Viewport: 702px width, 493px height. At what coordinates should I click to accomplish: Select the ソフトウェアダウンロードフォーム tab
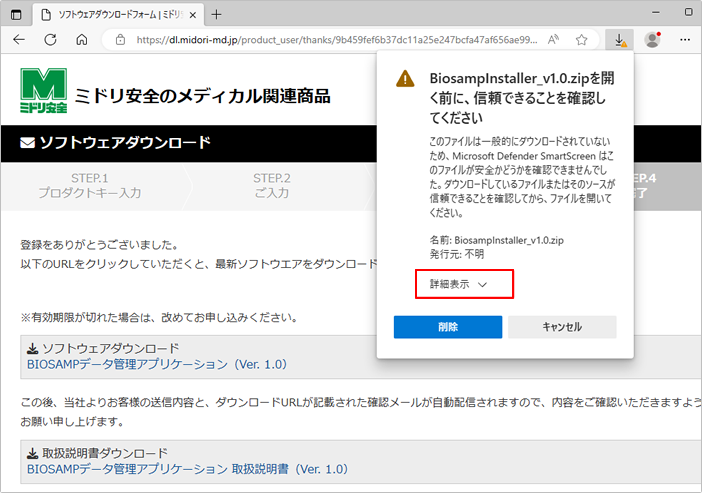click(119, 15)
